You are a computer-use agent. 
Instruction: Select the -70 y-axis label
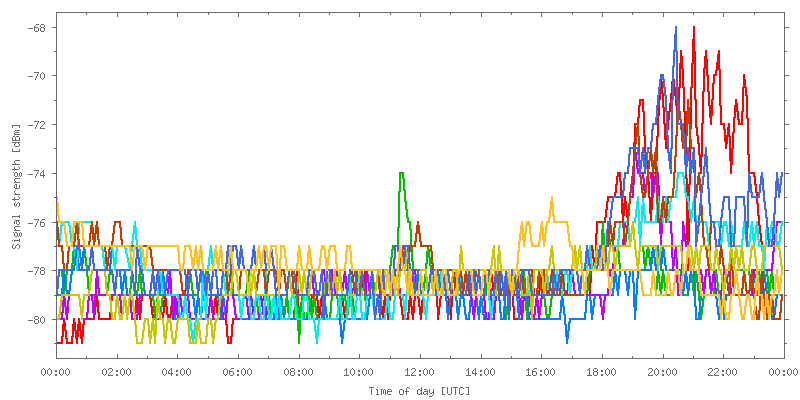click(x=38, y=76)
